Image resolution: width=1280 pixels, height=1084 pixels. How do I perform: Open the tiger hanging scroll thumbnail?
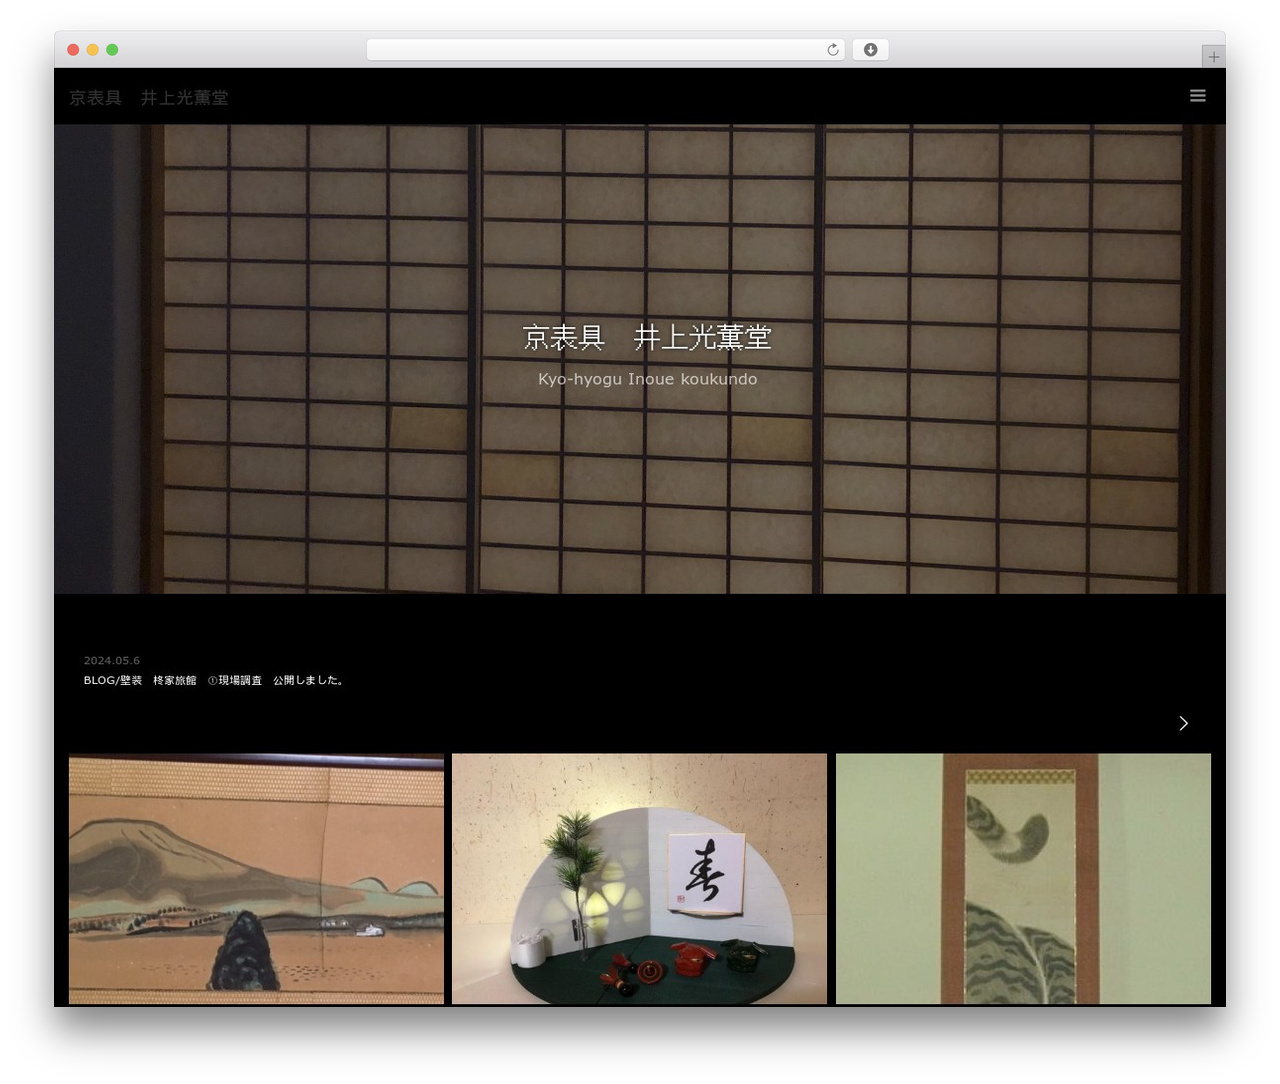click(x=1023, y=879)
